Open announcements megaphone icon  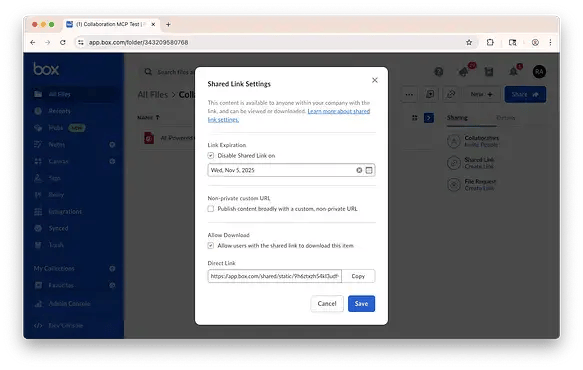tap(464, 71)
